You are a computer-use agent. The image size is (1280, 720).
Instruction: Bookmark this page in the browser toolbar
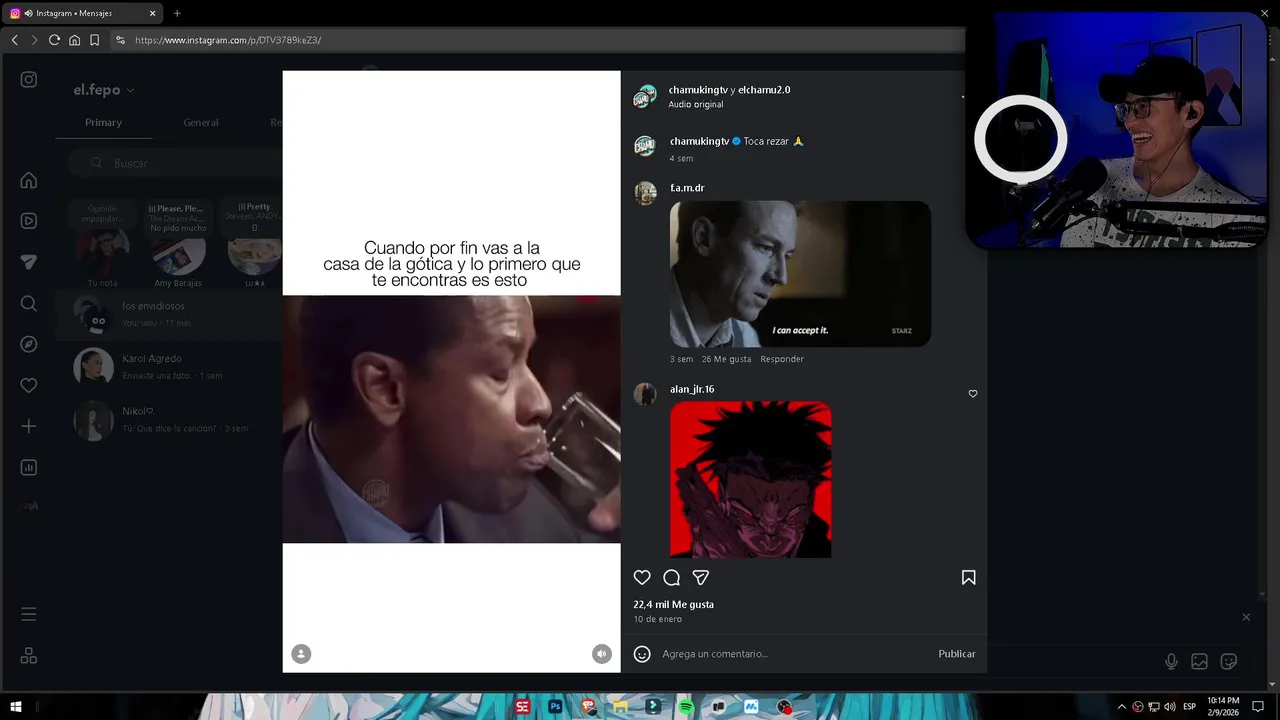94,40
